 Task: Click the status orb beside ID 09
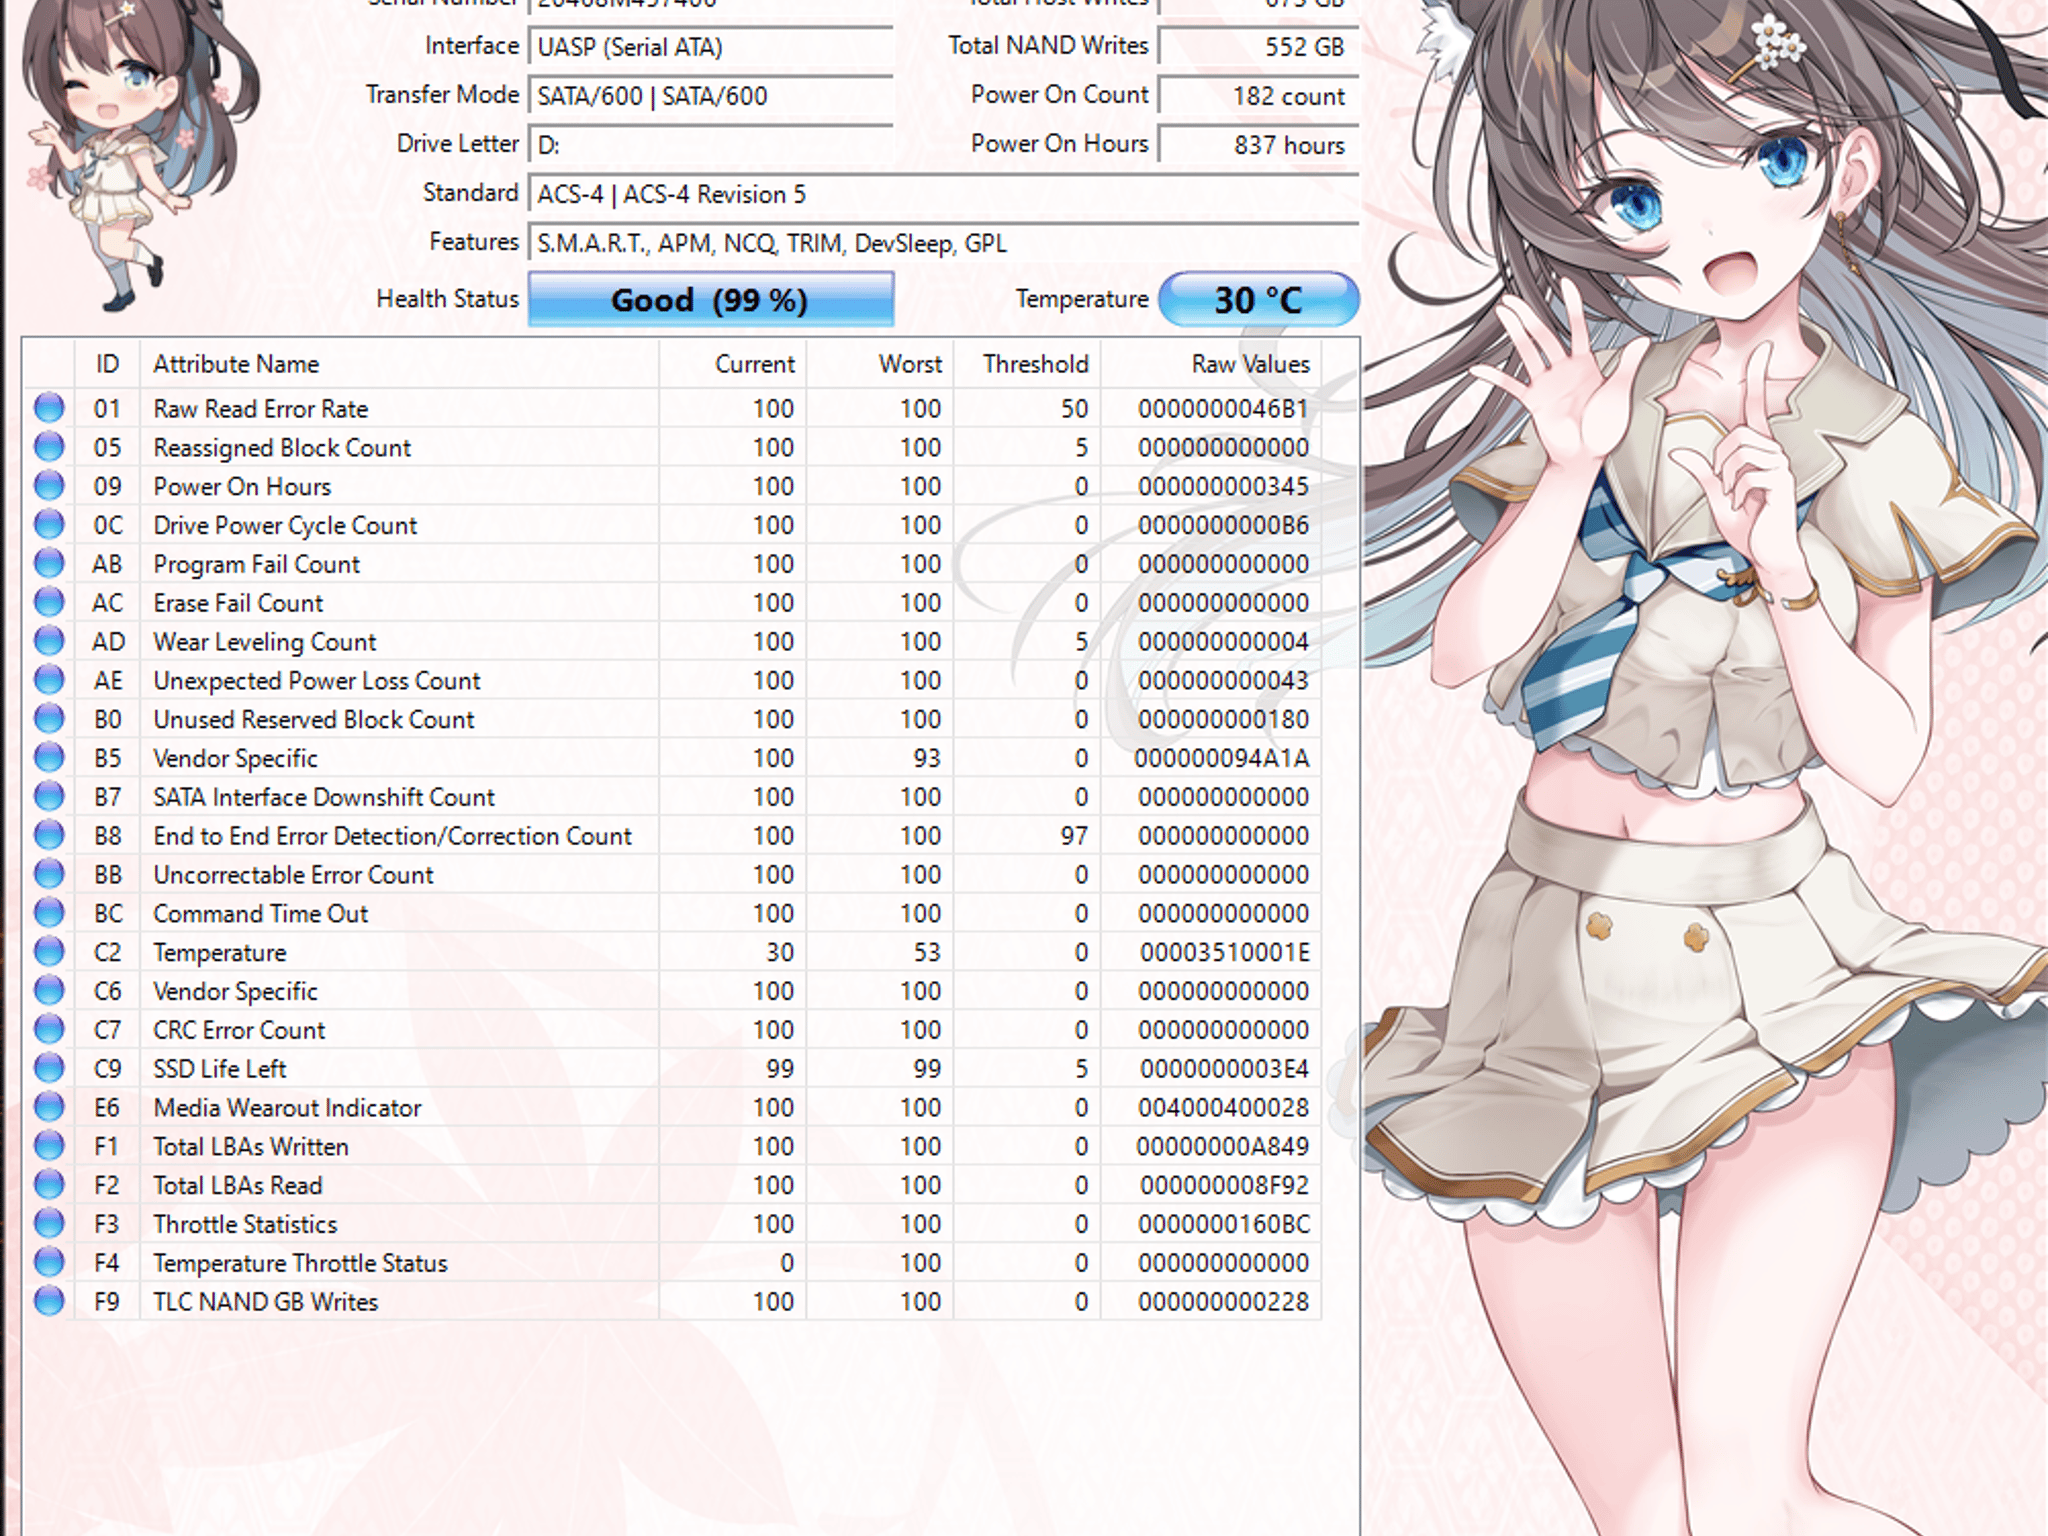click(x=49, y=486)
